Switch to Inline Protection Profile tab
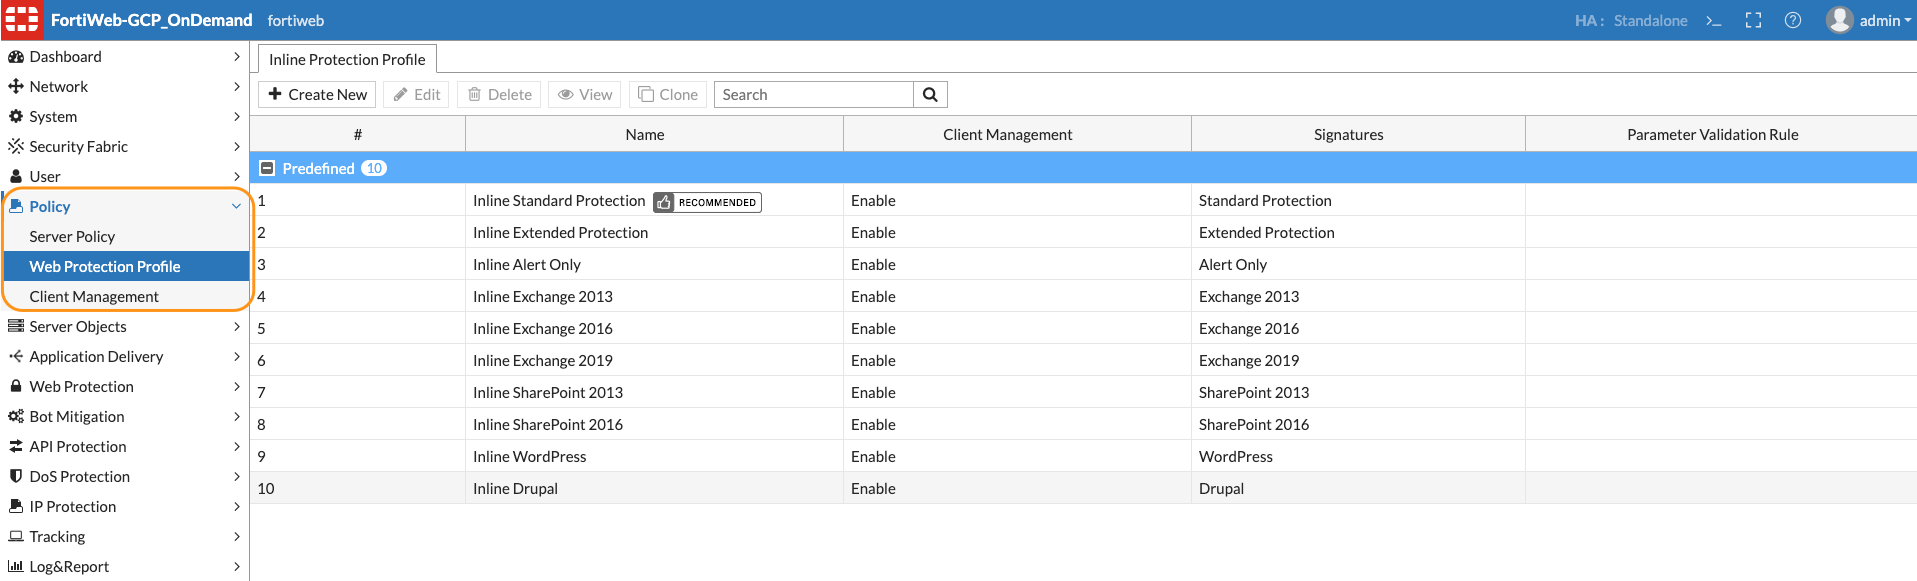1917x581 pixels. [x=347, y=59]
